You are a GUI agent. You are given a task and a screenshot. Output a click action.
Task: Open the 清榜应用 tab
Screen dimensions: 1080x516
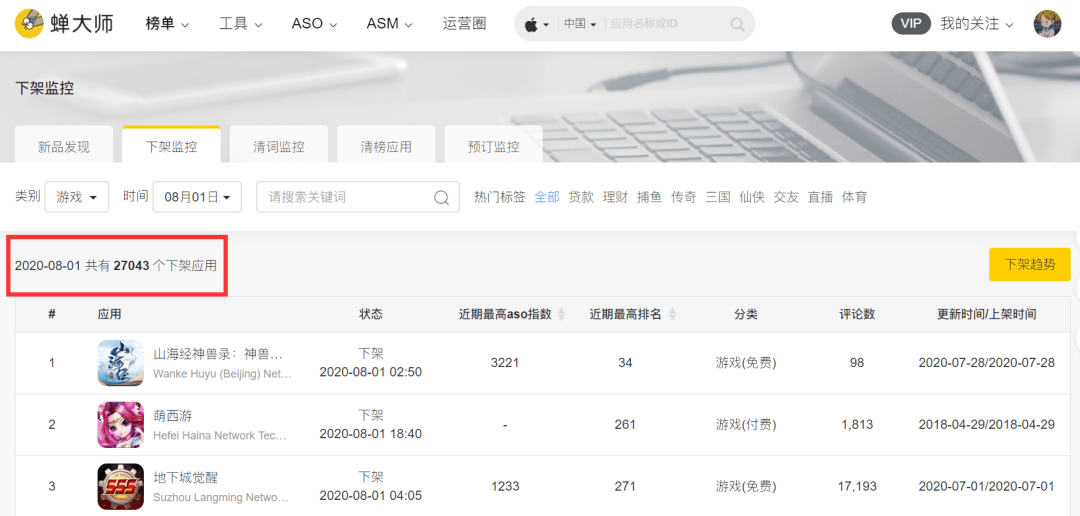pos(386,146)
